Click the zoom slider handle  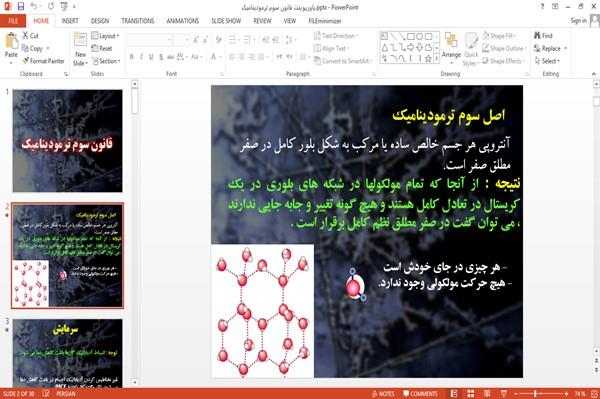[x=535, y=393]
